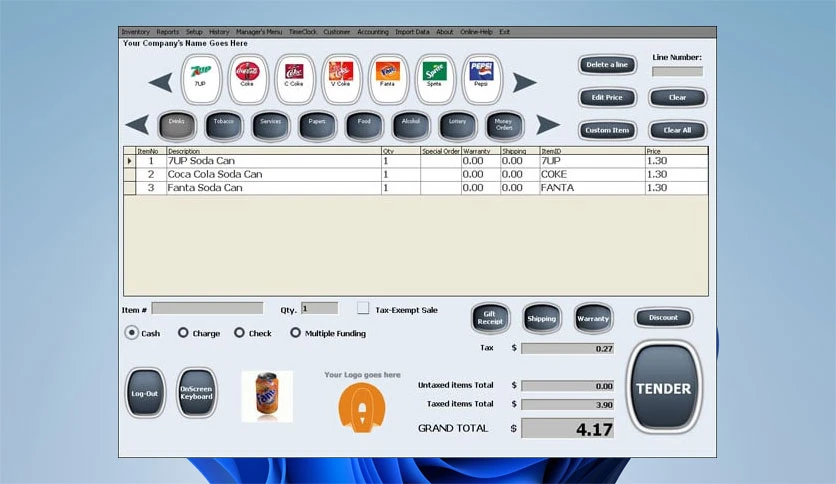Image resolution: width=836 pixels, height=484 pixels.
Task: Click the Clear button
Action: click(x=678, y=98)
